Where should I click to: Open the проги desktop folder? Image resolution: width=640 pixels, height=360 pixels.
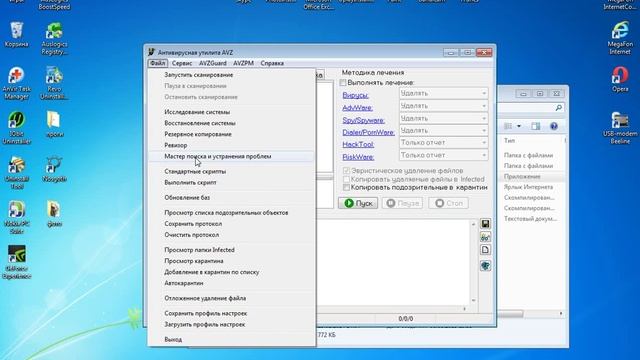click(x=54, y=124)
